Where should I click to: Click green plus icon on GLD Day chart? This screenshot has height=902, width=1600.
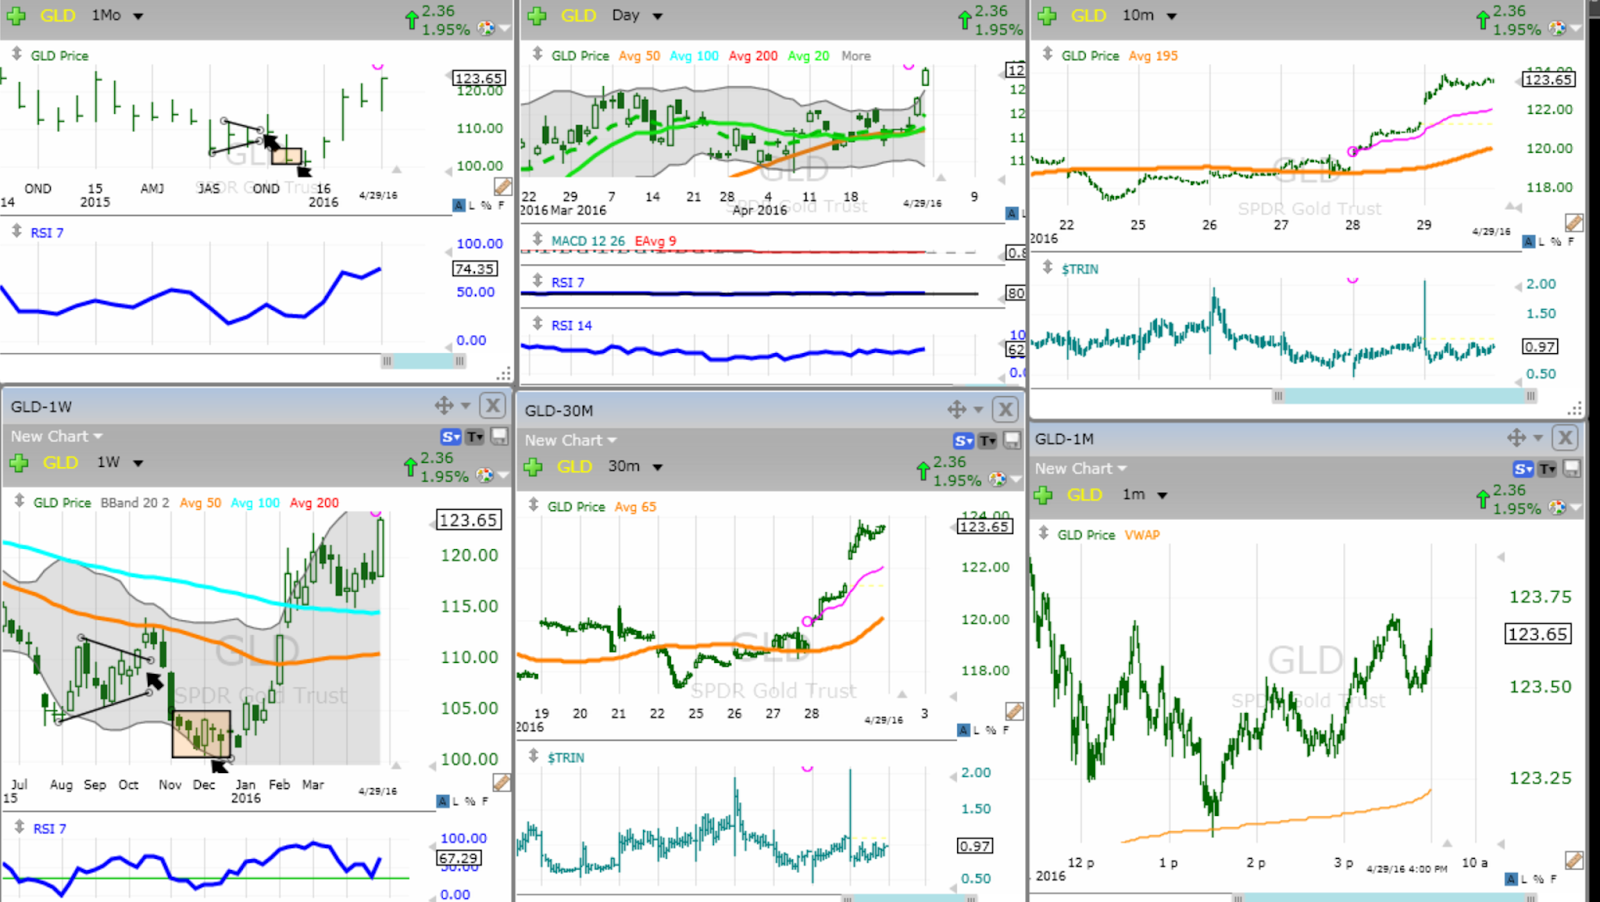point(537,16)
